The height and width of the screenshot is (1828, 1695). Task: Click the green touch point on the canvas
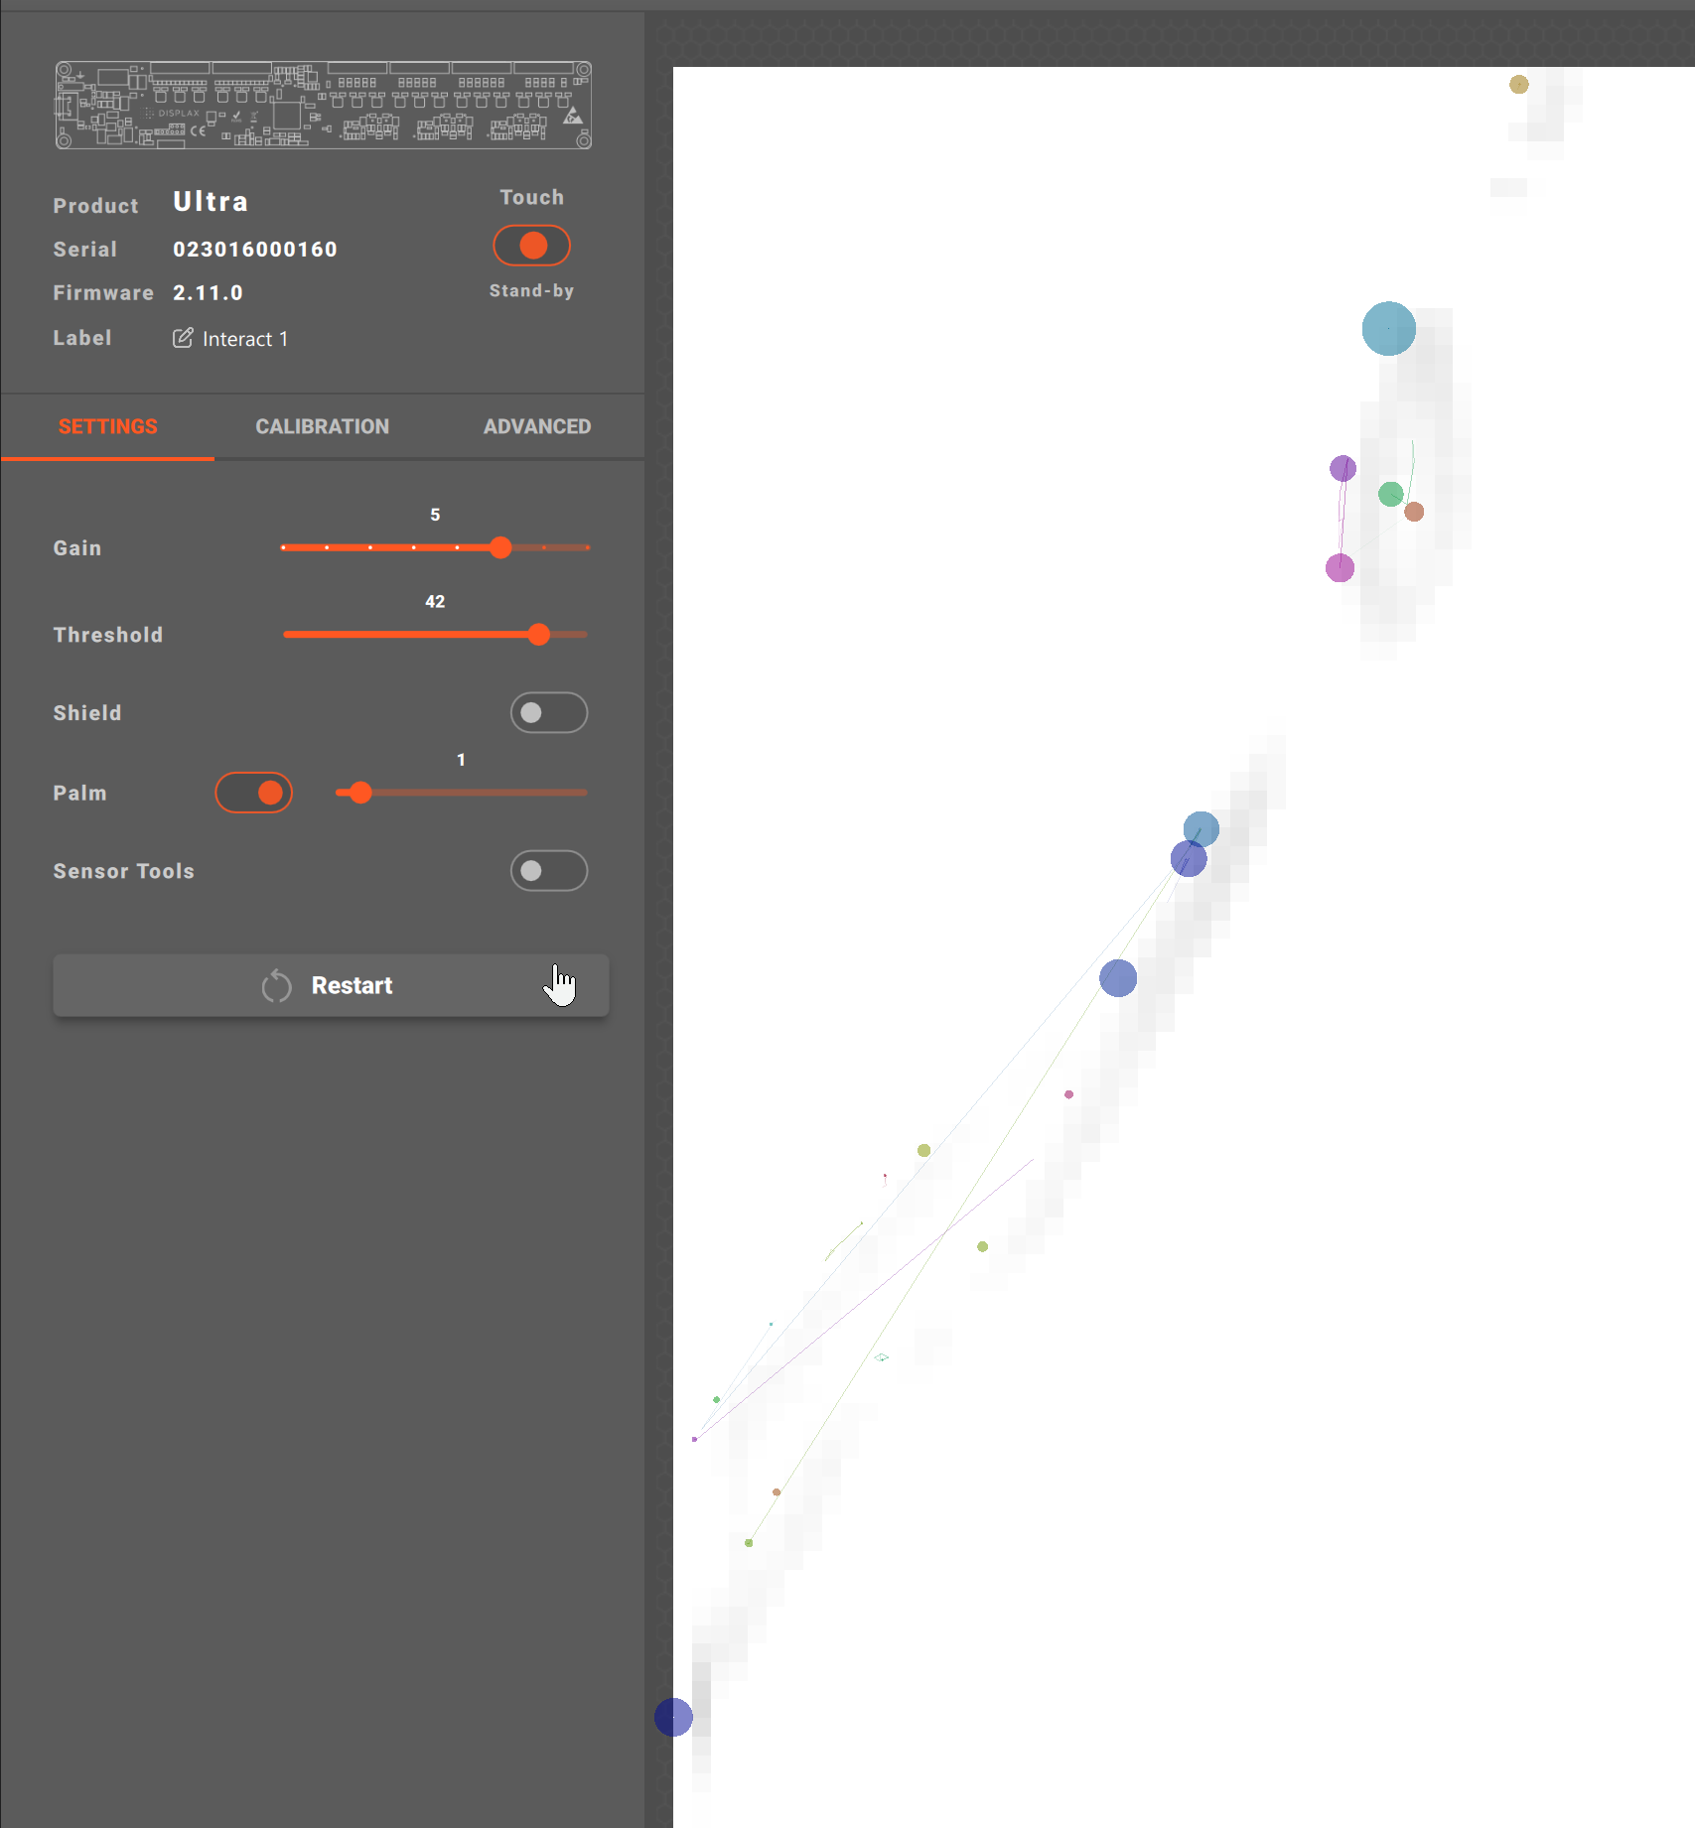[x=1390, y=494]
